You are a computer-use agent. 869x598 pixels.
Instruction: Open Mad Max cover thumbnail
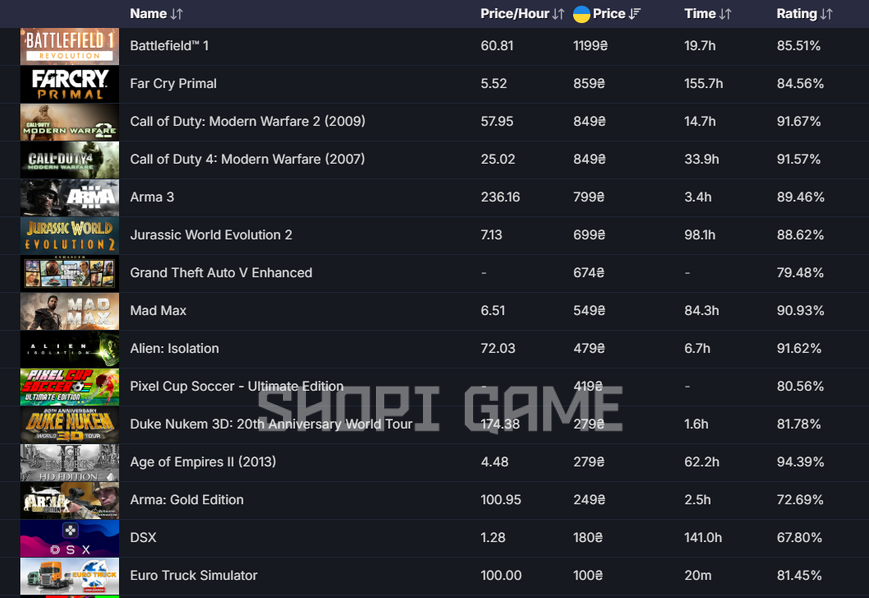click(x=70, y=311)
